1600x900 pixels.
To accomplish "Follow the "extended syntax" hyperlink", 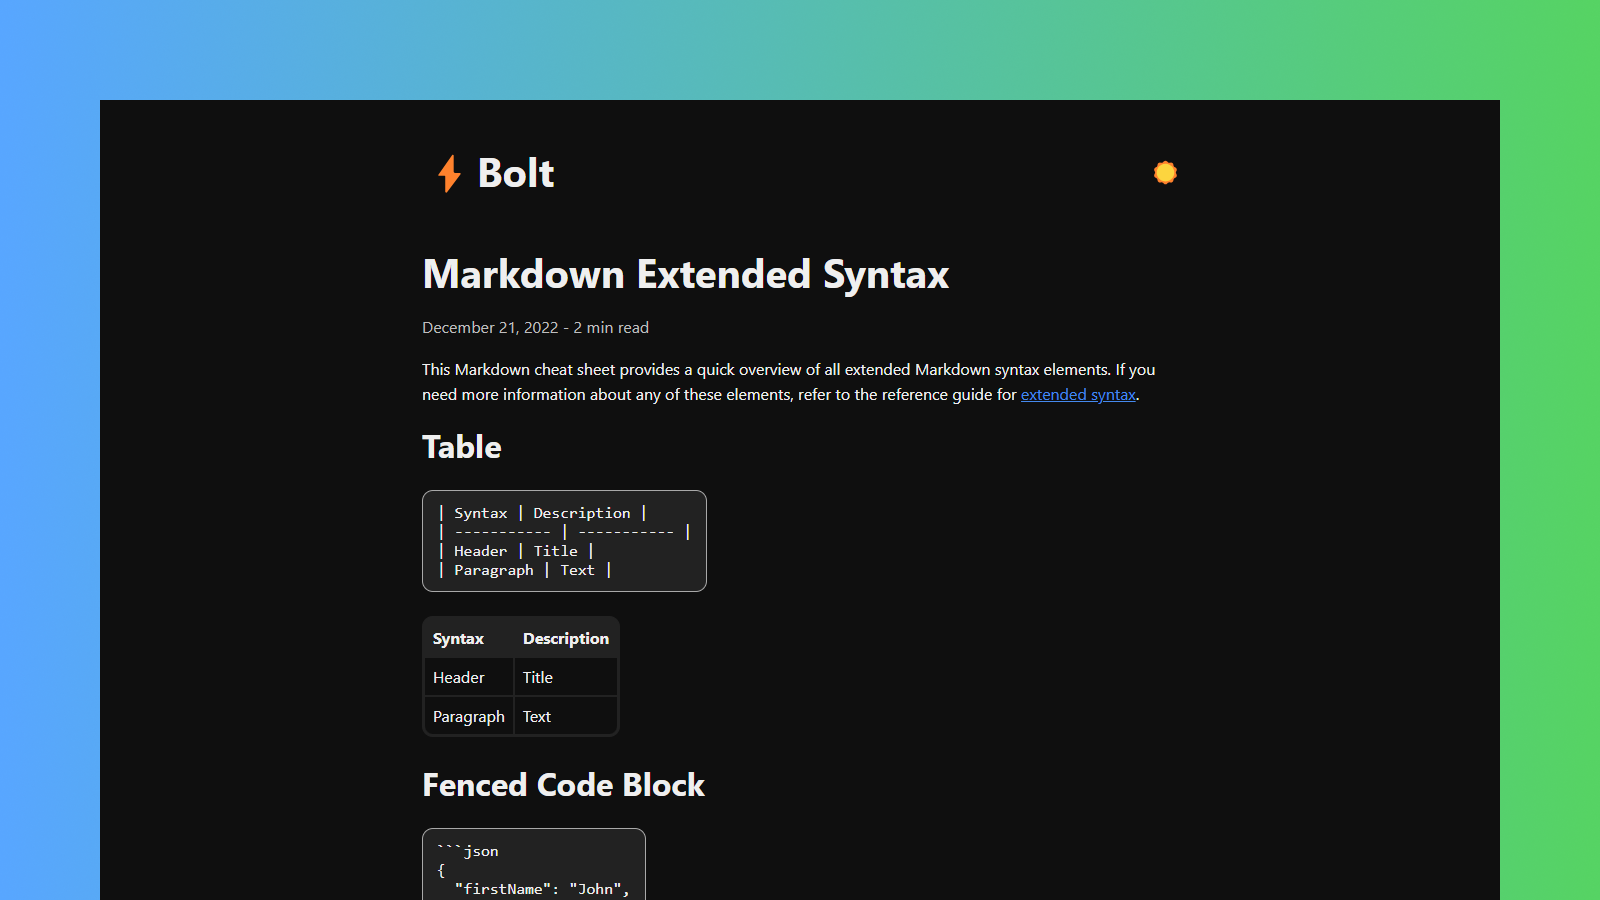I will (1078, 395).
